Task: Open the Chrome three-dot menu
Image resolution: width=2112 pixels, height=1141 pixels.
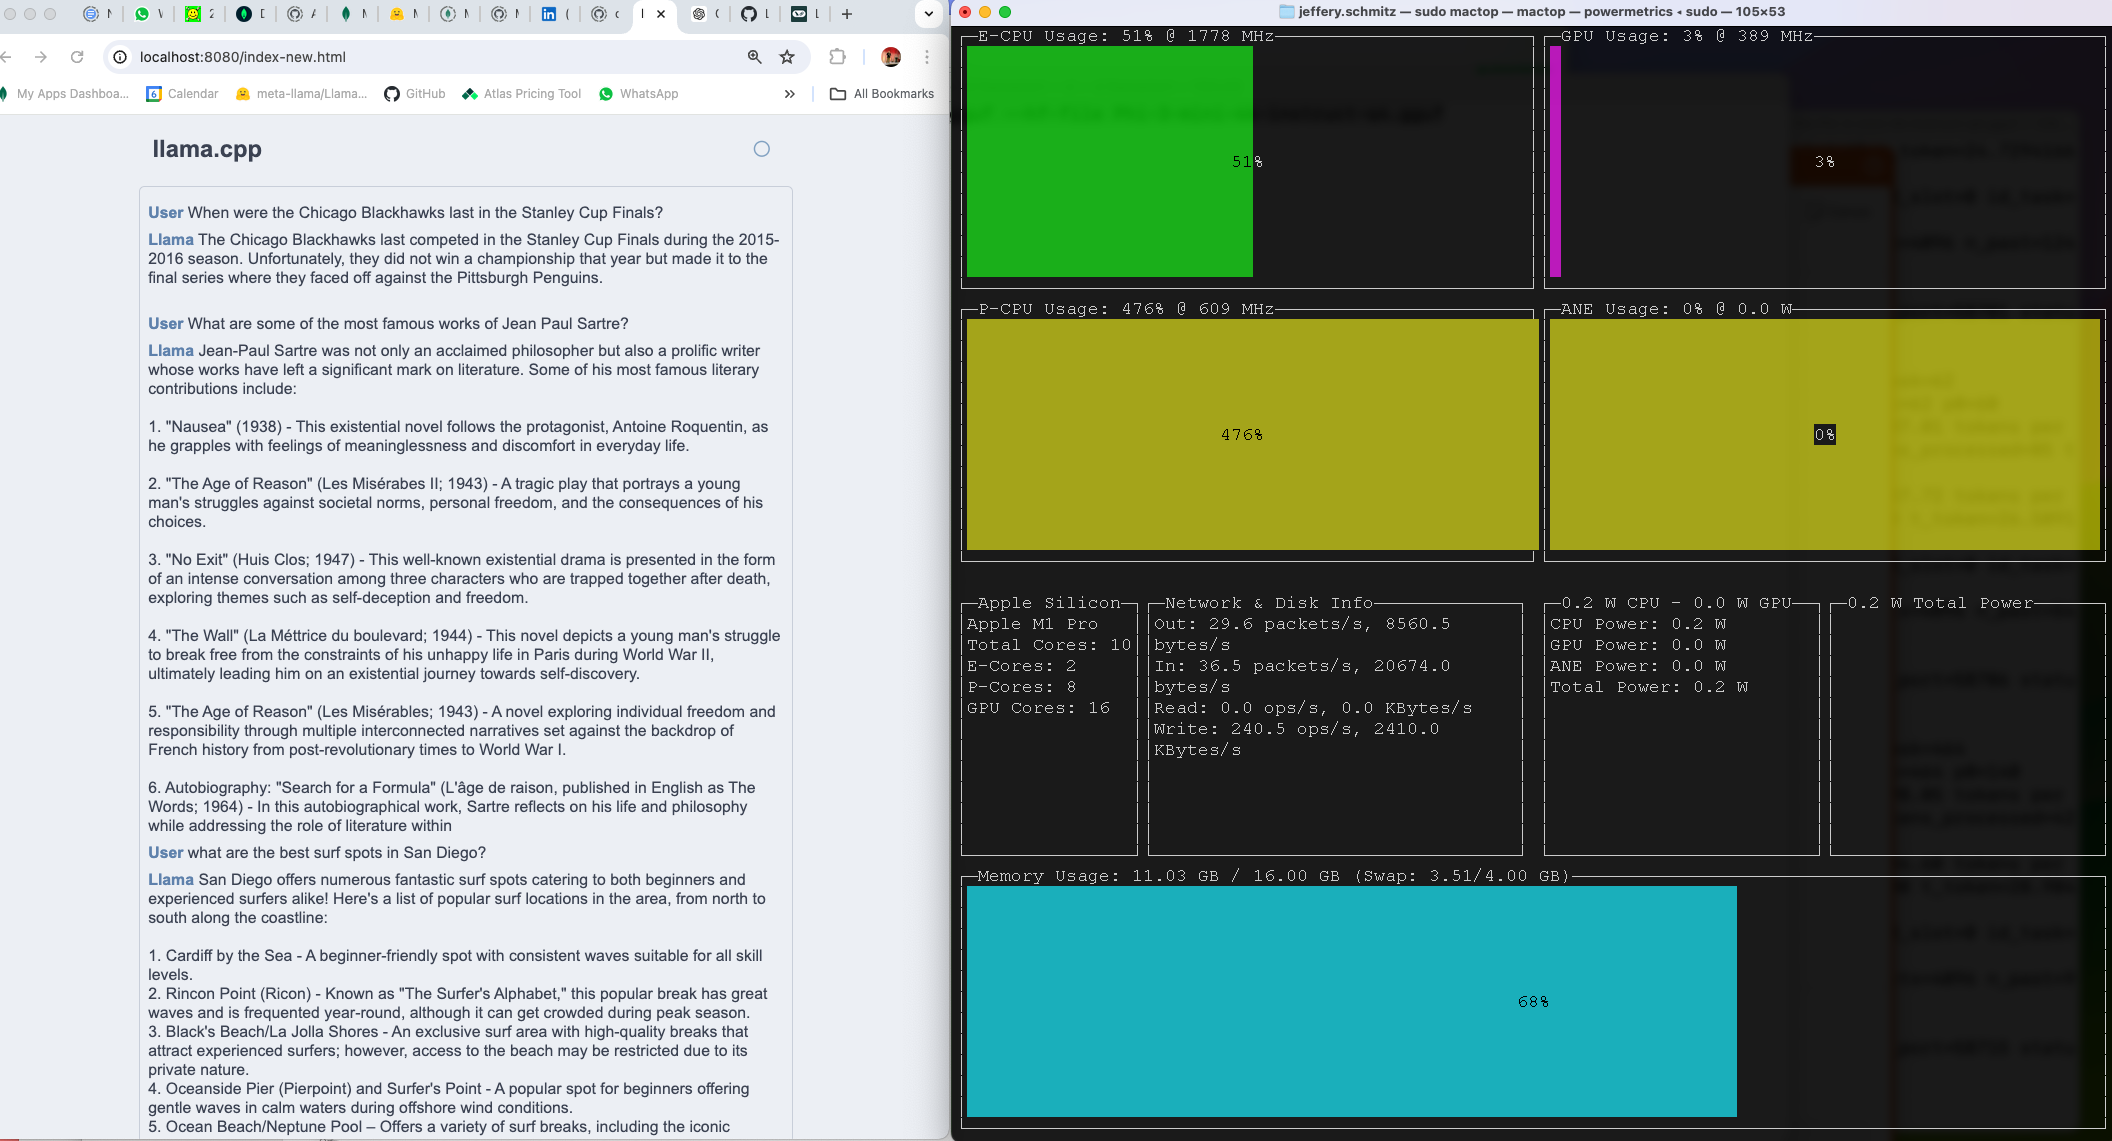Action: [927, 57]
